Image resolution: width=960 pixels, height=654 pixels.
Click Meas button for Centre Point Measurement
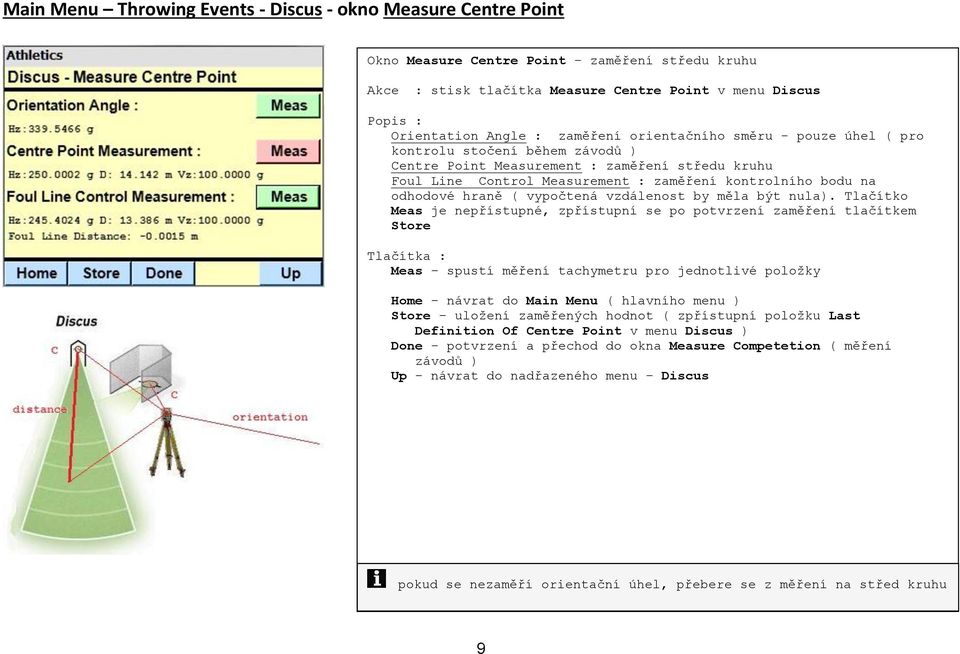pos(288,151)
